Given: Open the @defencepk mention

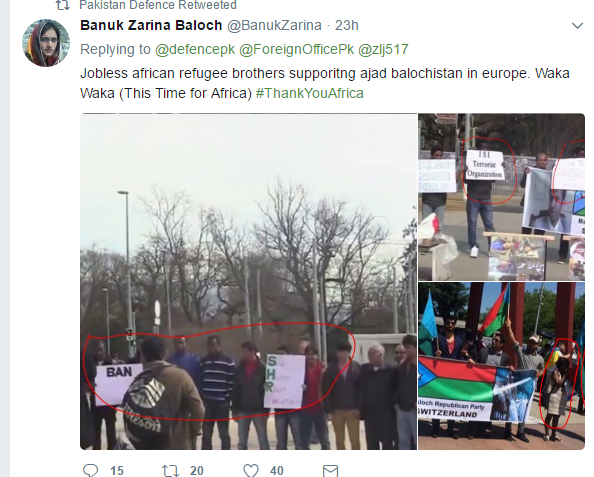Looking at the screenshot, I should coord(195,49).
